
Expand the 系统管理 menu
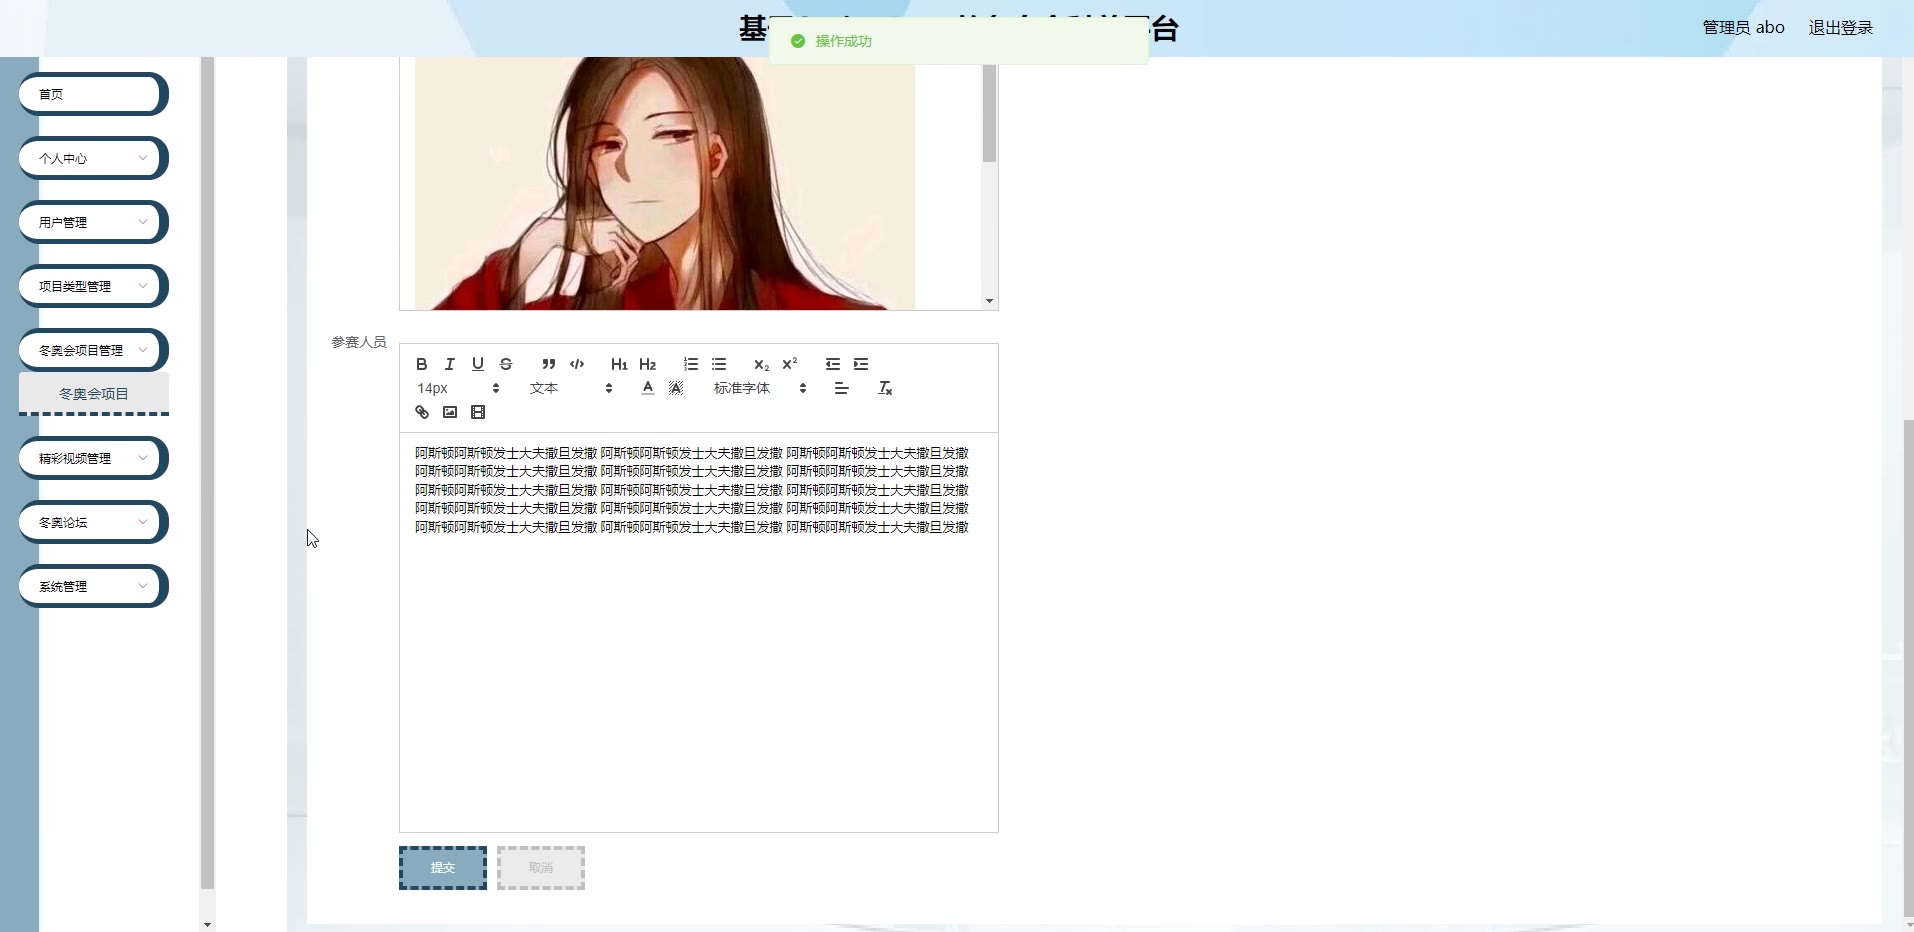tap(93, 586)
